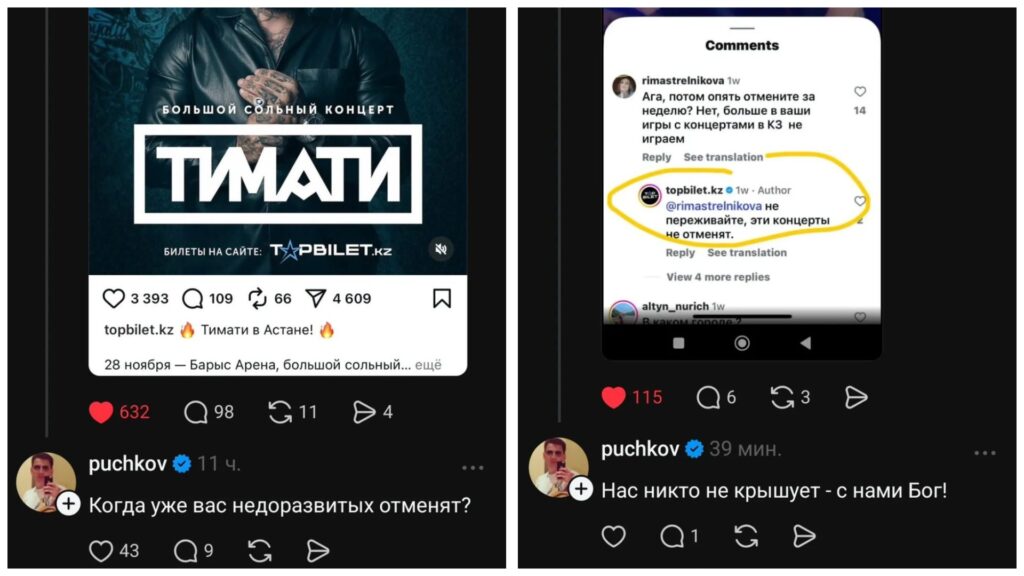Open puchkov profile name in right post
The image size is (1024, 576).
point(639,449)
